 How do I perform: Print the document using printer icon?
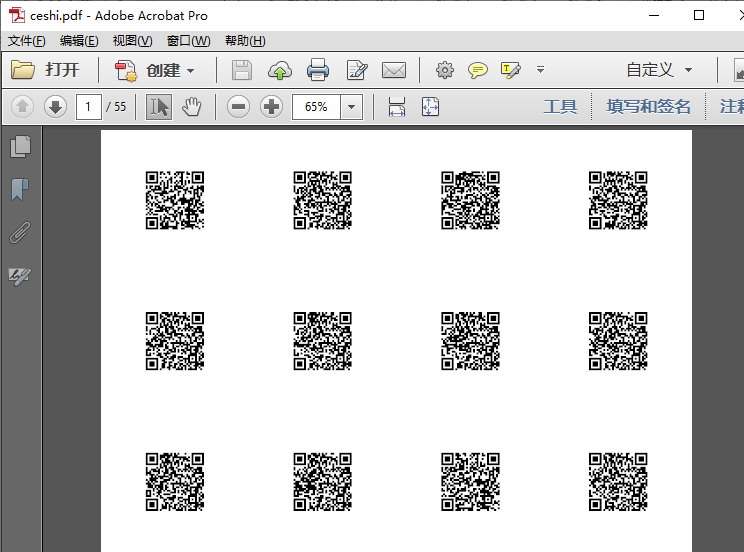tap(317, 70)
